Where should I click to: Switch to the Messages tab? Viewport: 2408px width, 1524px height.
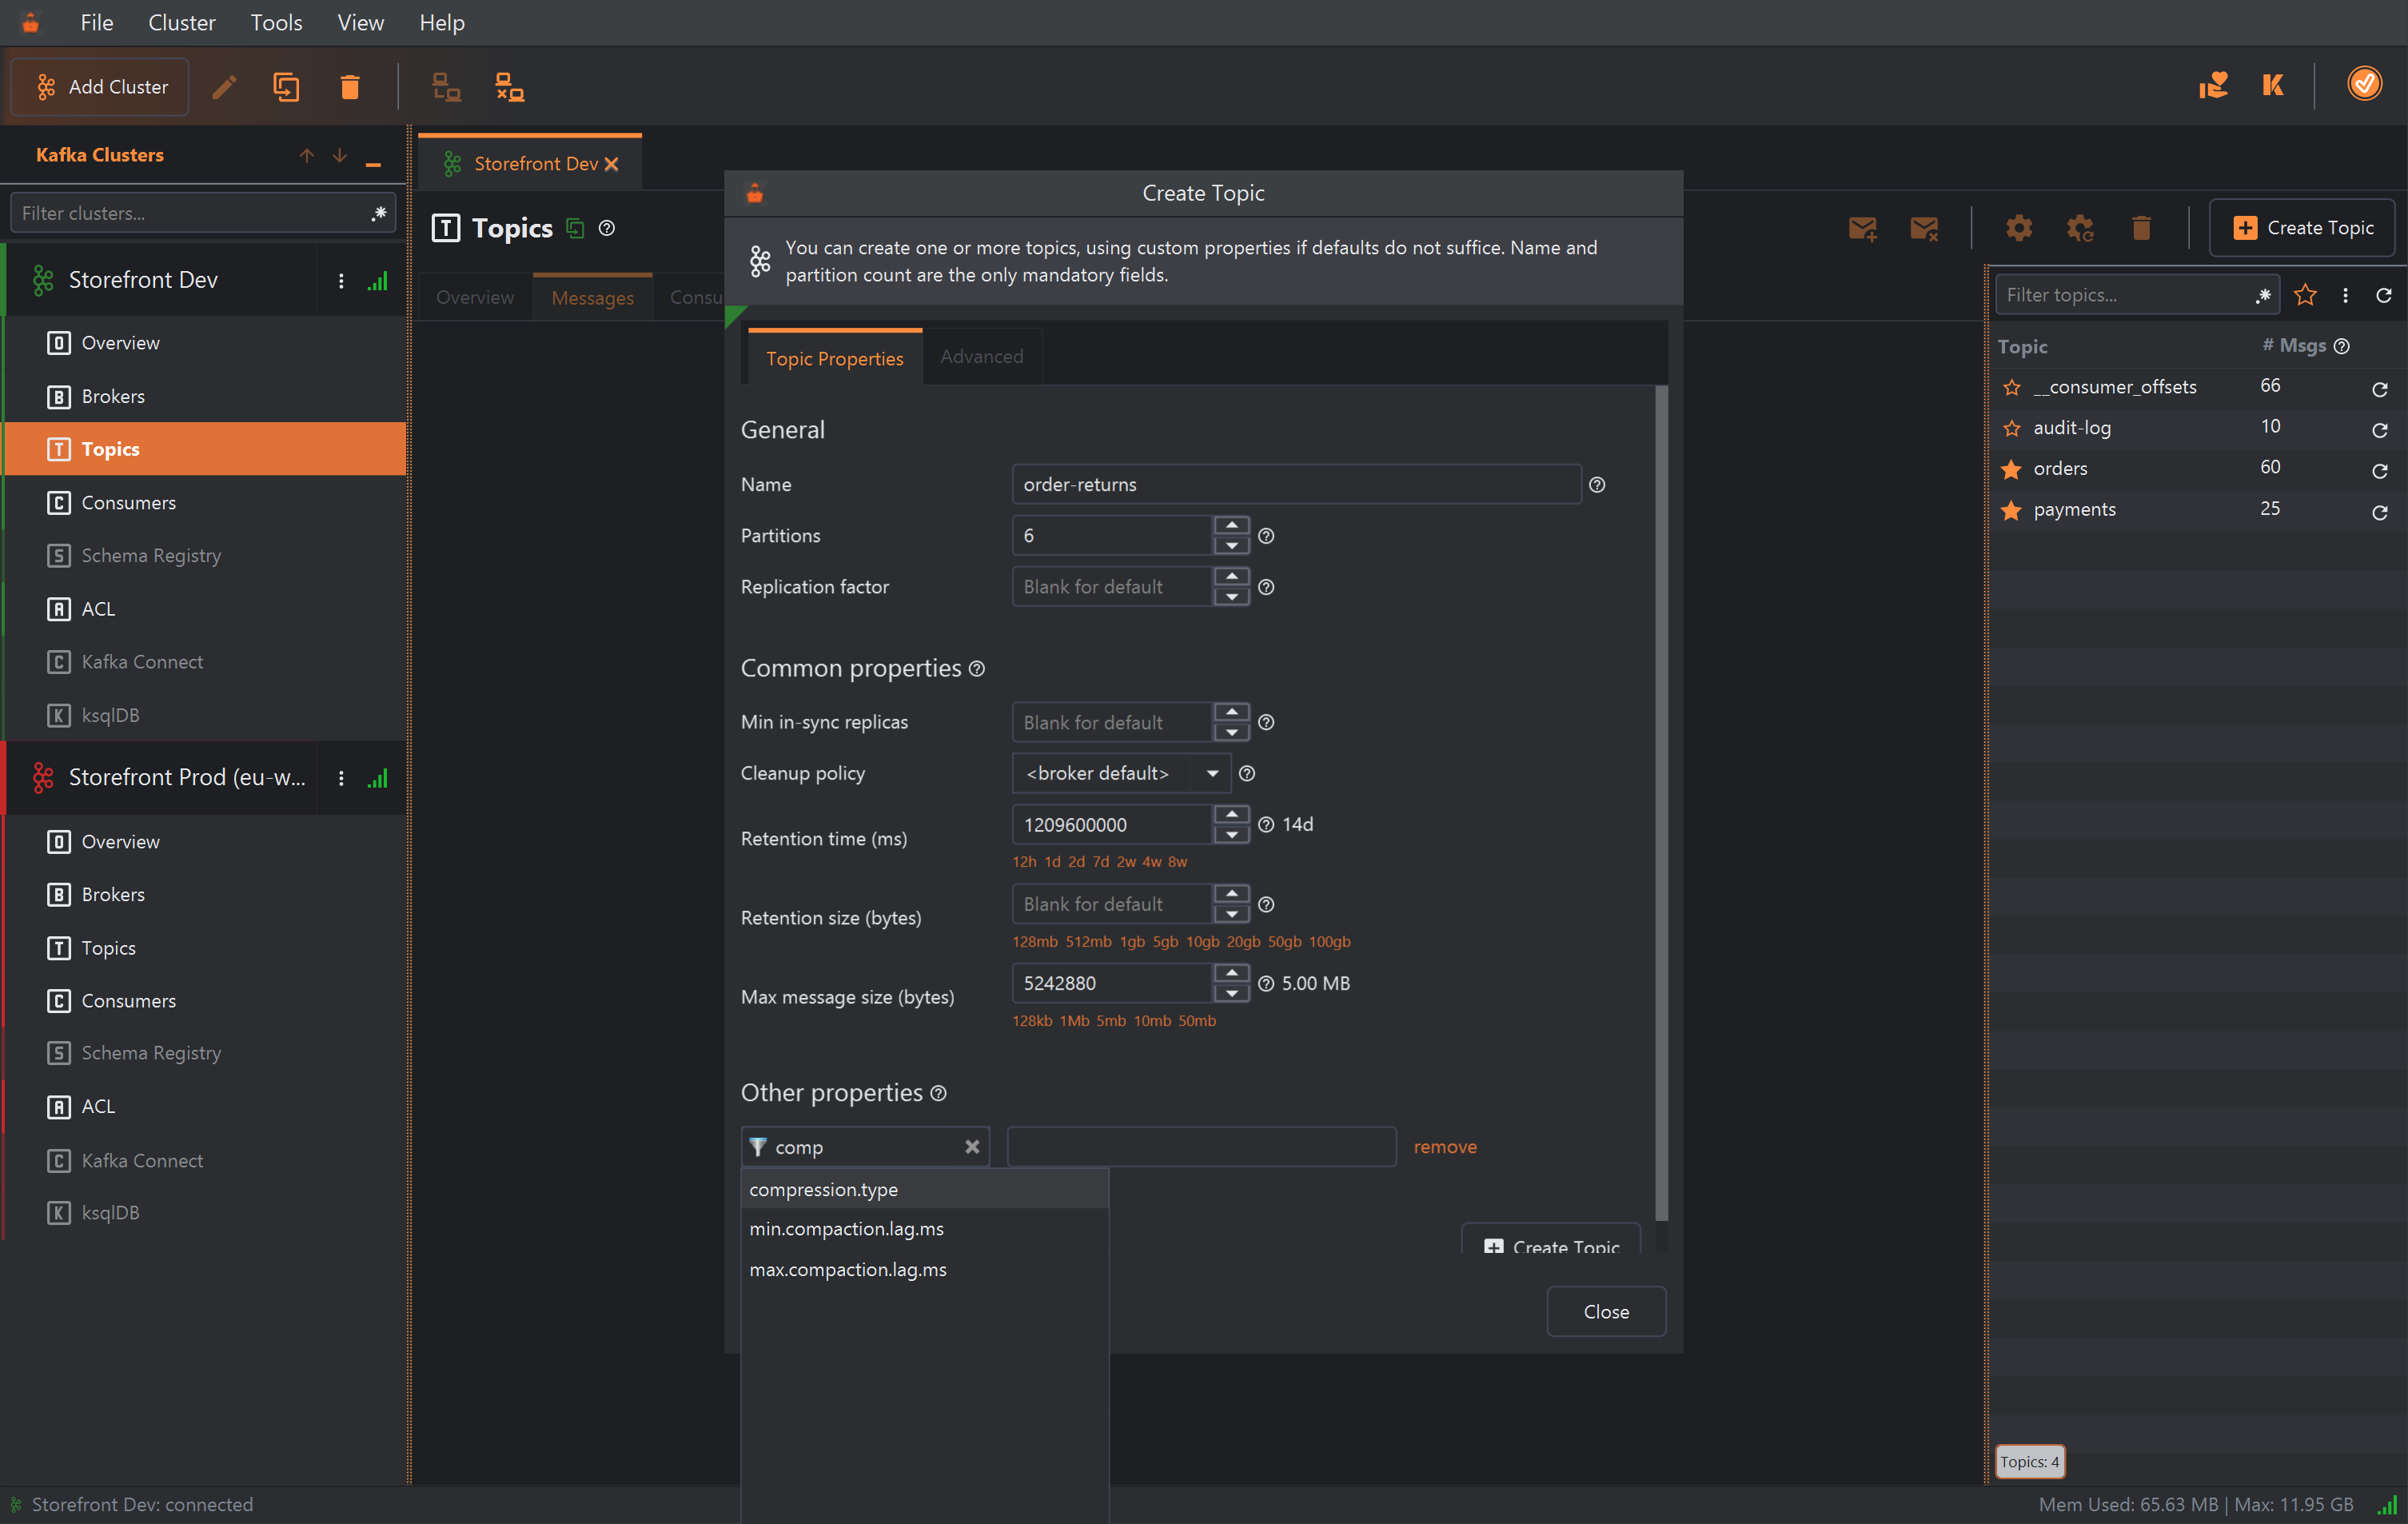(592, 298)
